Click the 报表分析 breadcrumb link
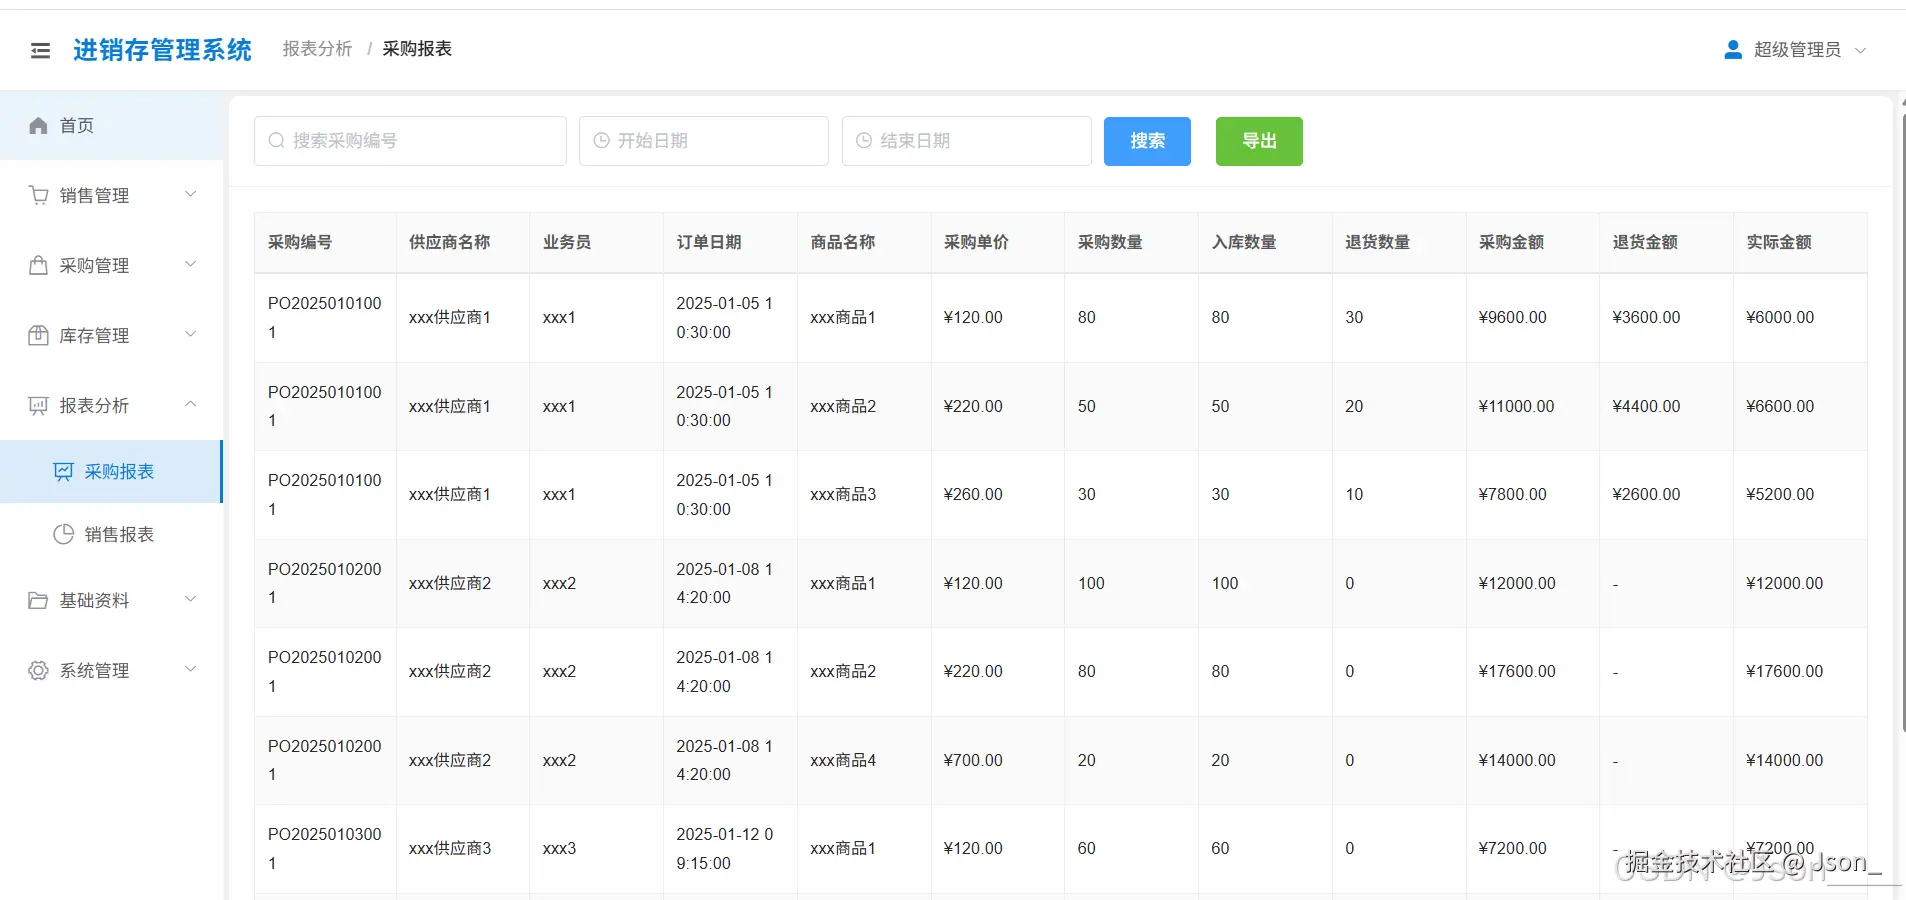Image resolution: width=1906 pixels, height=900 pixels. (317, 49)
